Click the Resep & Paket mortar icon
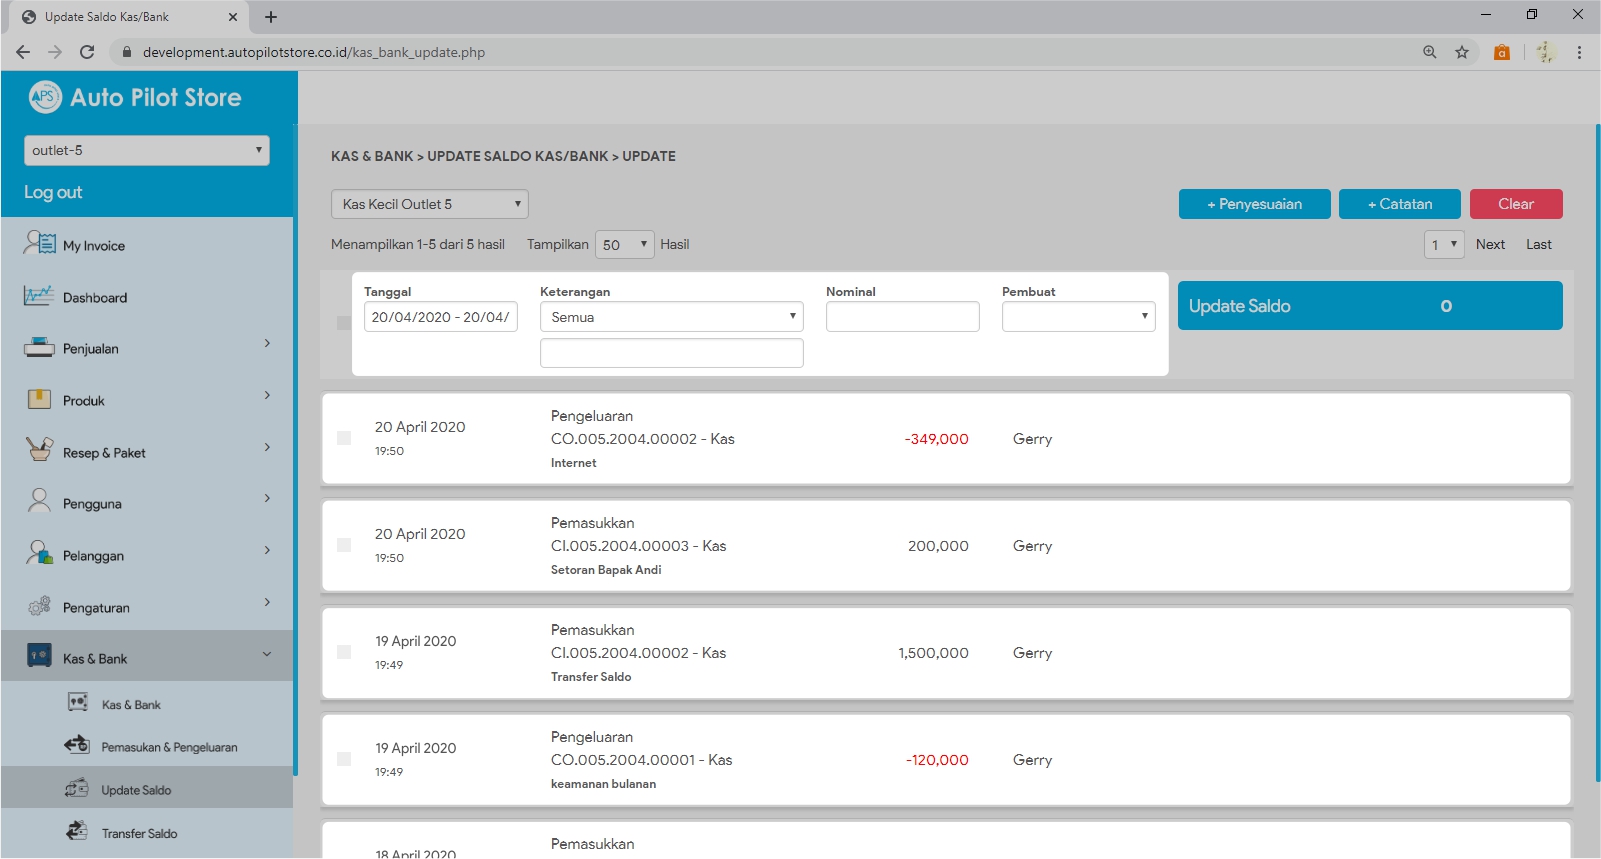Viewport: 1601px width, 859px height. click(x=39, y=450)
